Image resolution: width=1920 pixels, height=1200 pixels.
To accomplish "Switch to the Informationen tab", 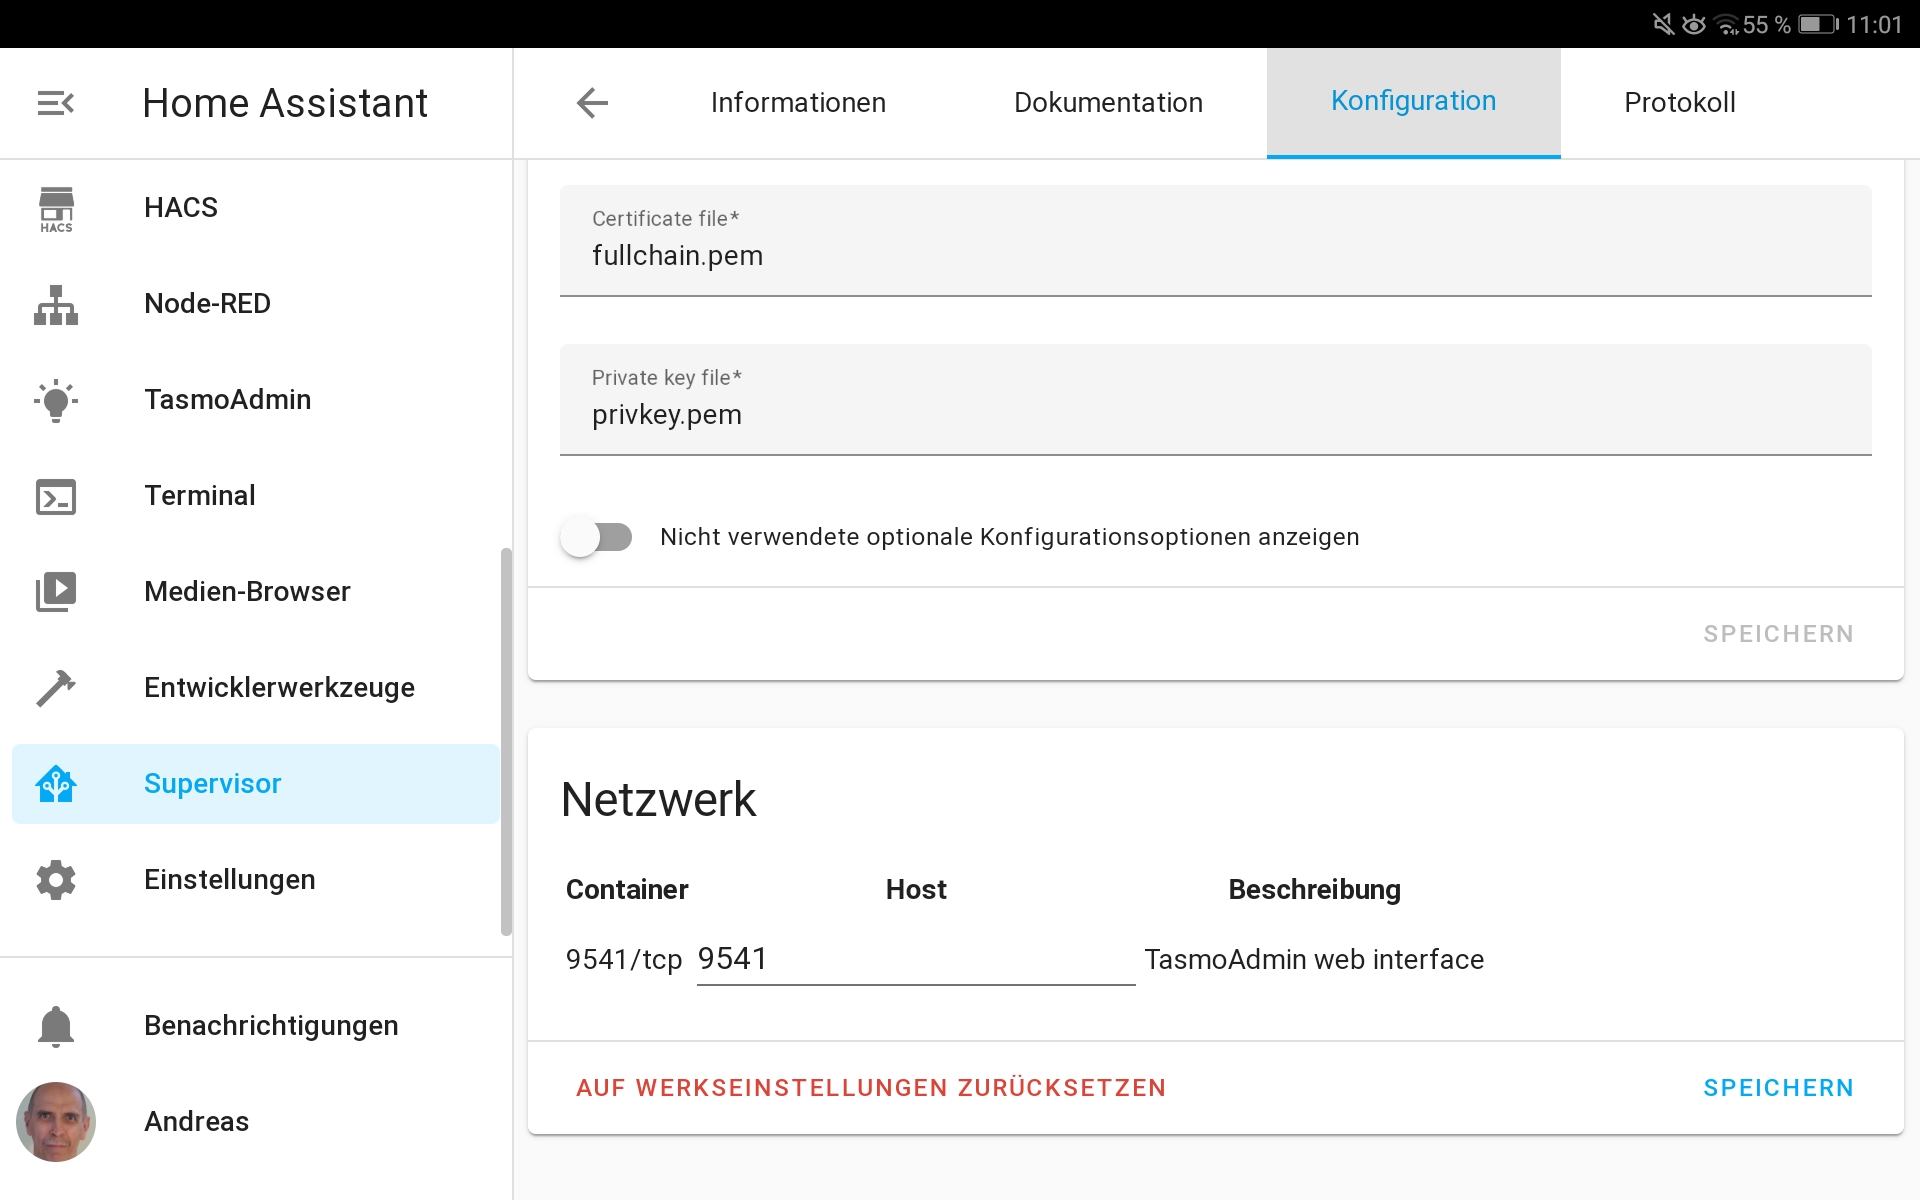I will click(797, 102).
